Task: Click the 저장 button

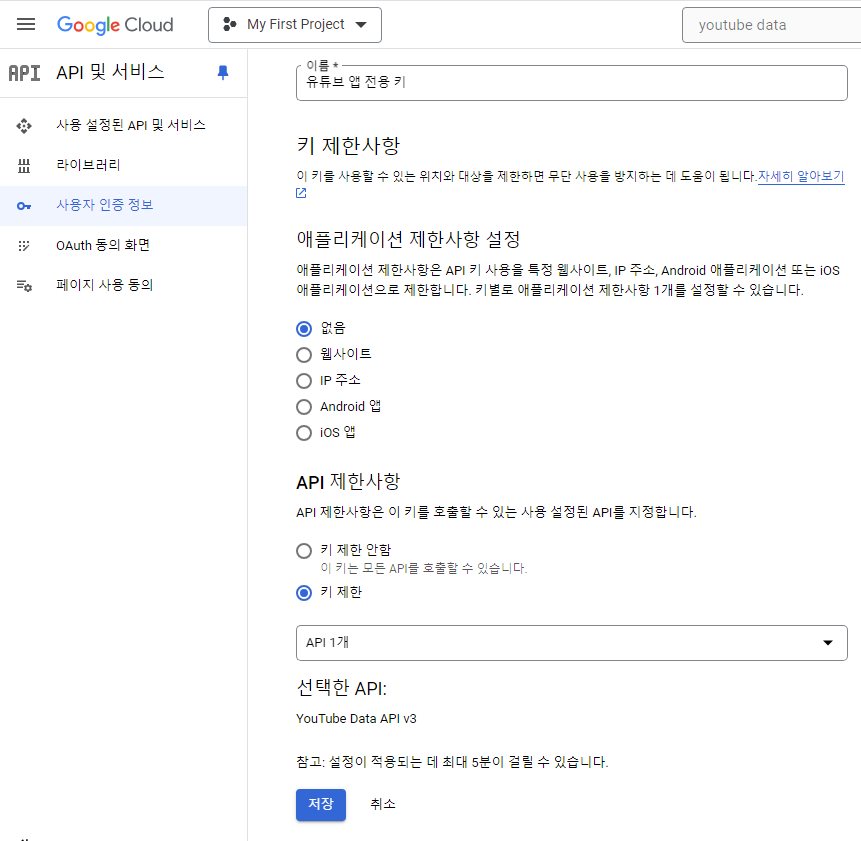Action: [x=321, y=805]
